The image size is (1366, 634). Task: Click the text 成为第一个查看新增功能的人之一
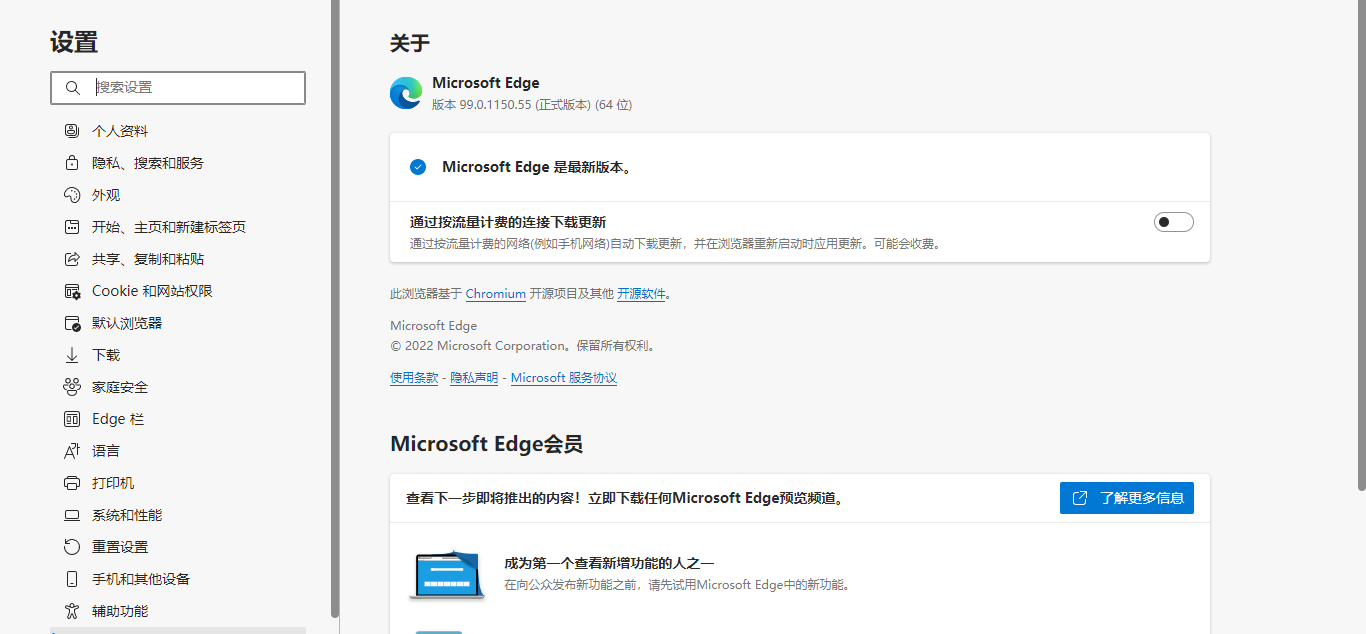click(609, 563)
